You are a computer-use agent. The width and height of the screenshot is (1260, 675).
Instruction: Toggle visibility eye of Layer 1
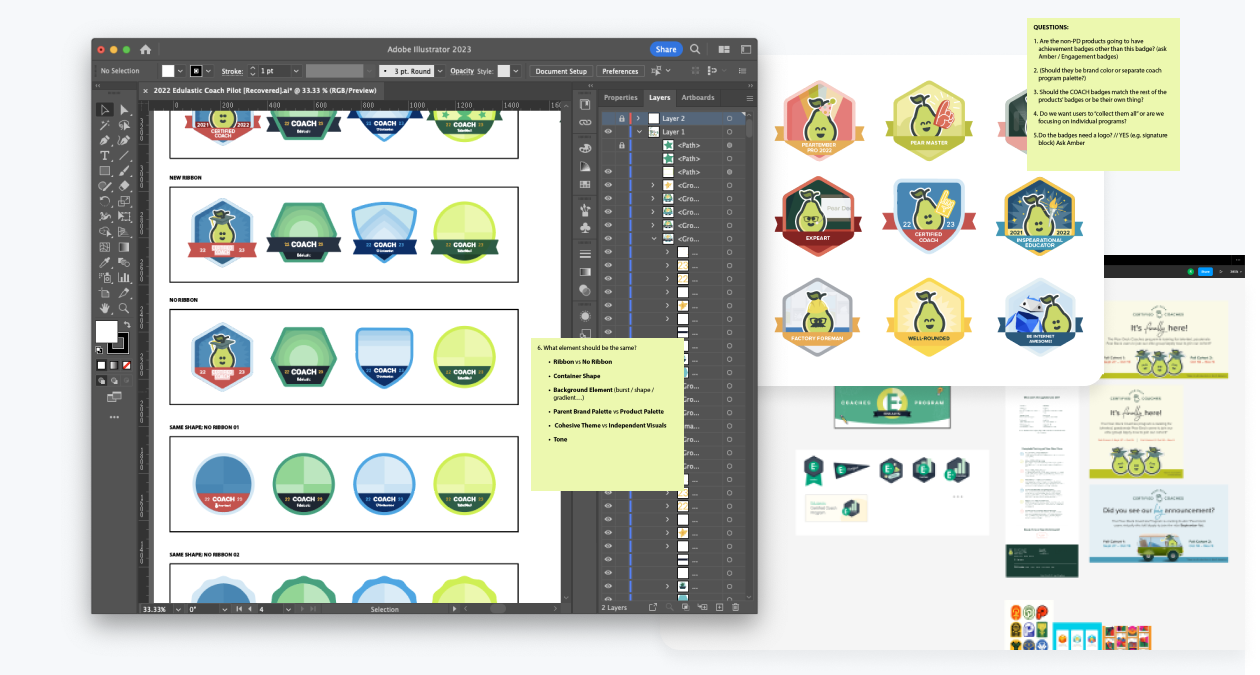(608, 132)
